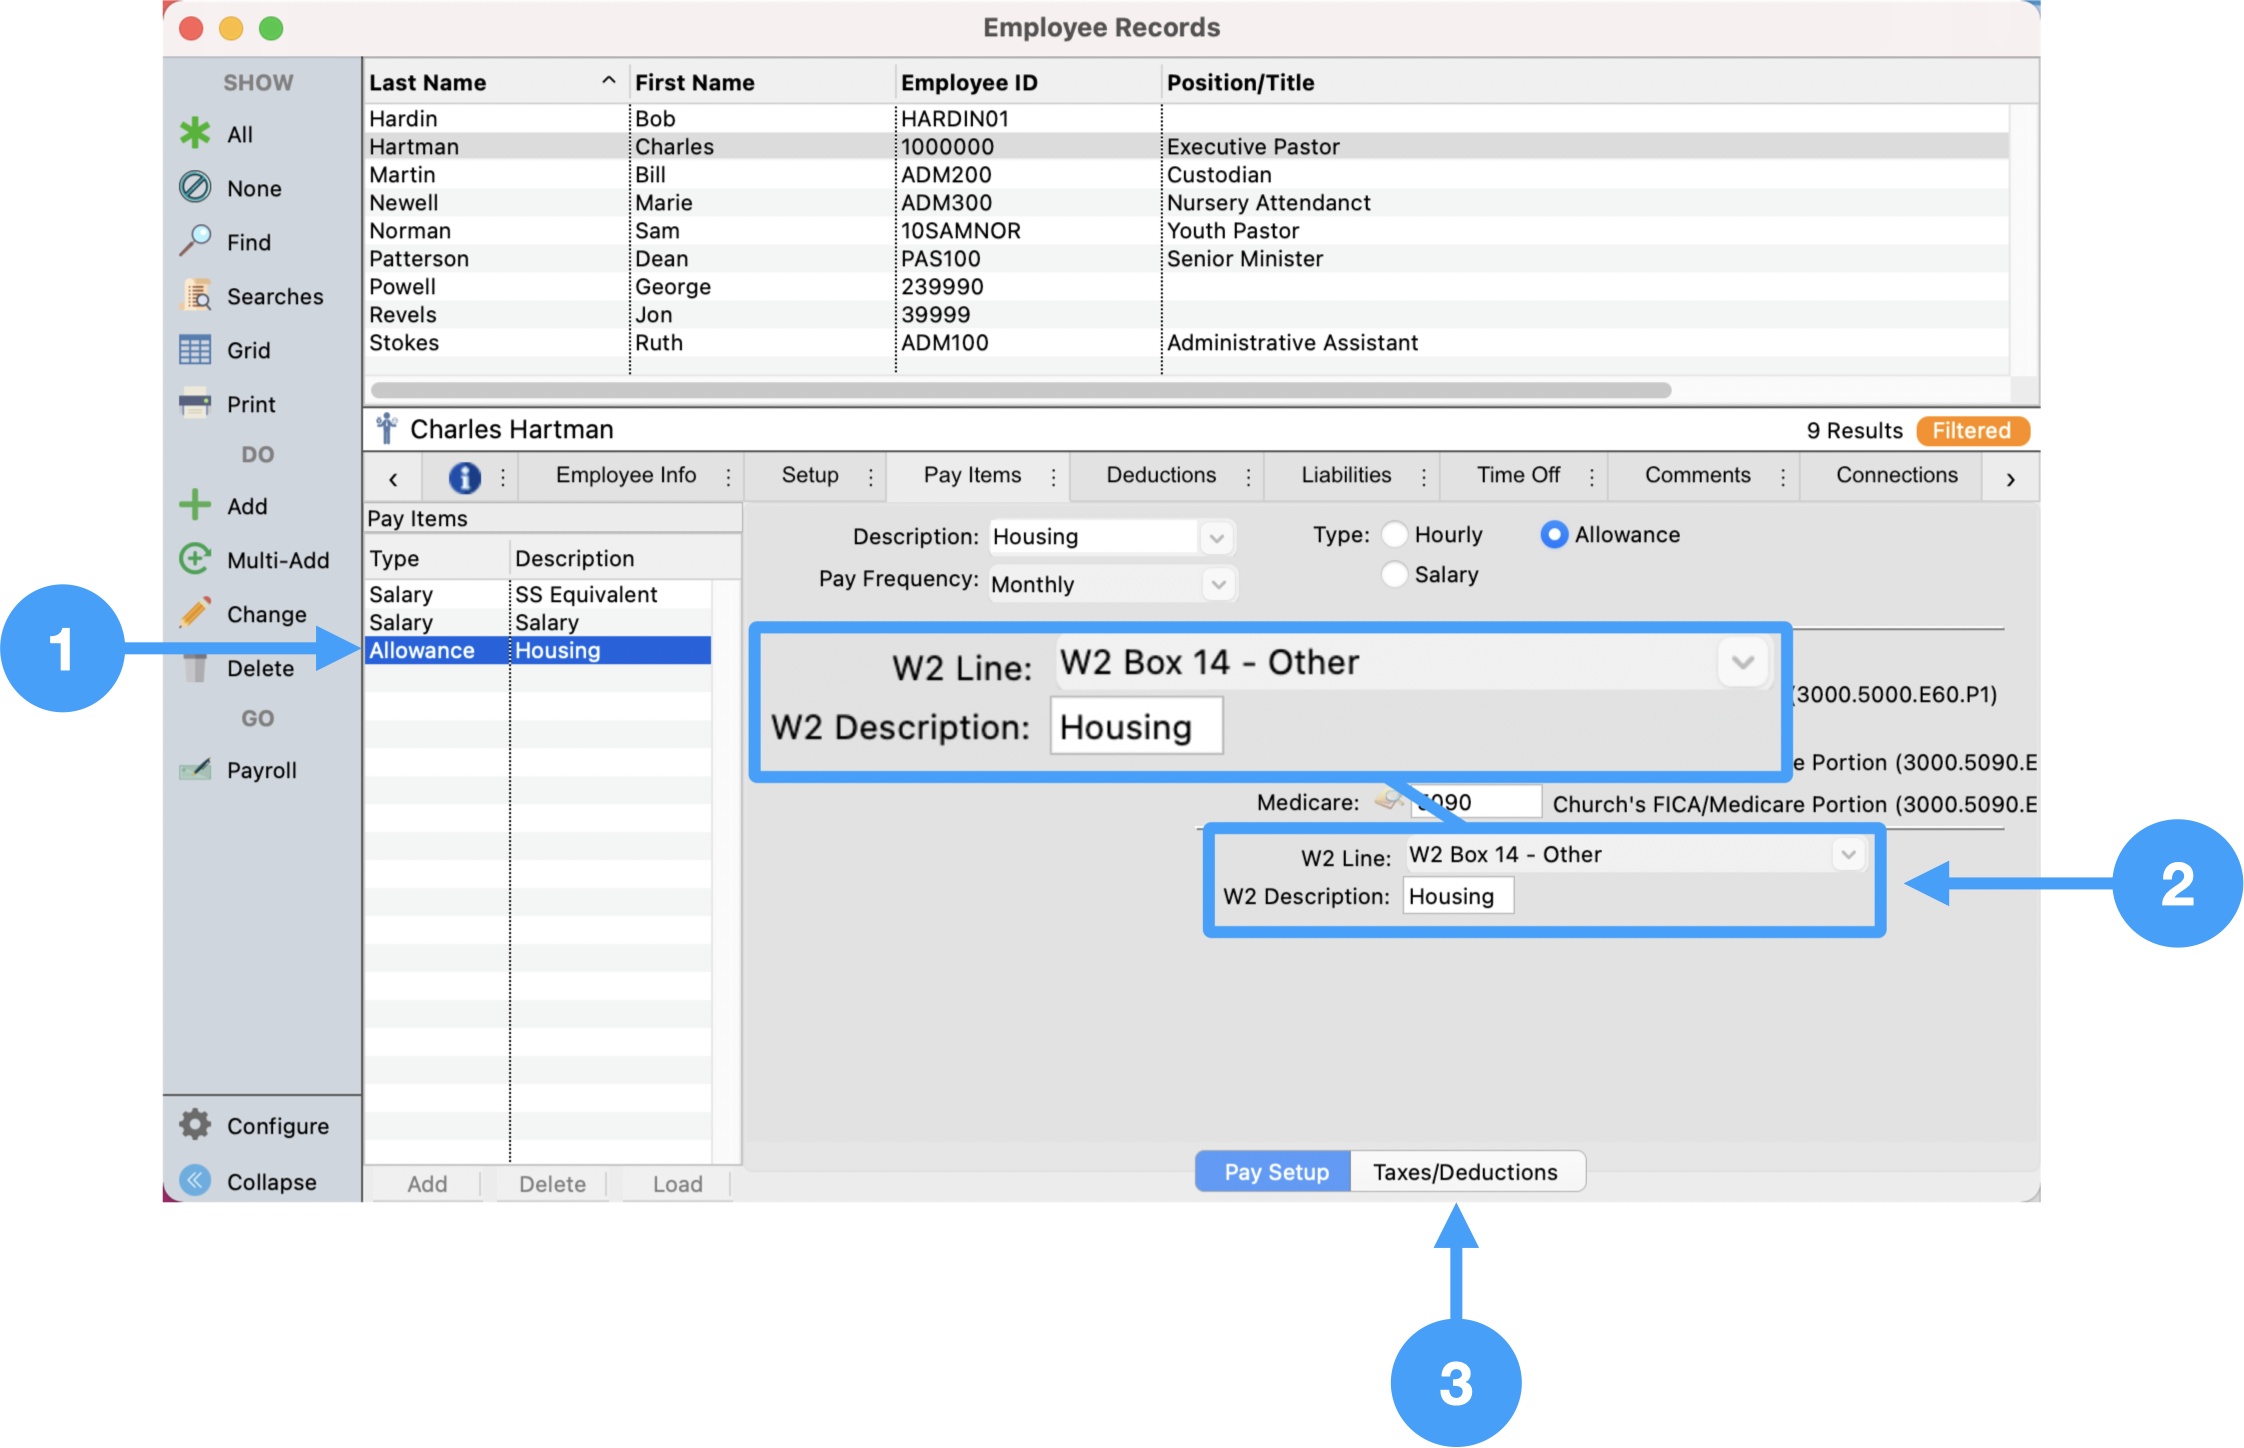Click the None filter icon
This screenshot has width=2244, height=1448.
pos(195,187)
